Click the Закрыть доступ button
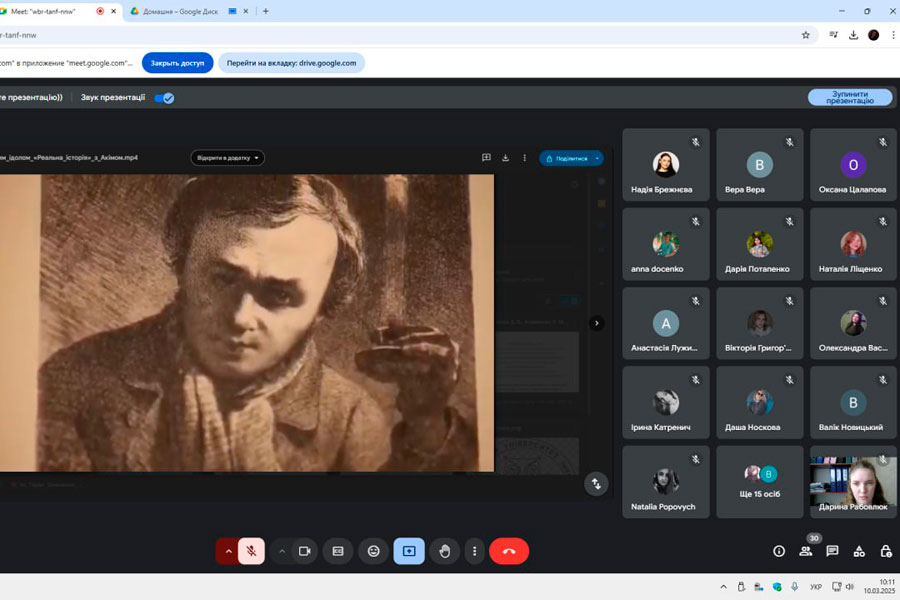 [x=177, y=63]
